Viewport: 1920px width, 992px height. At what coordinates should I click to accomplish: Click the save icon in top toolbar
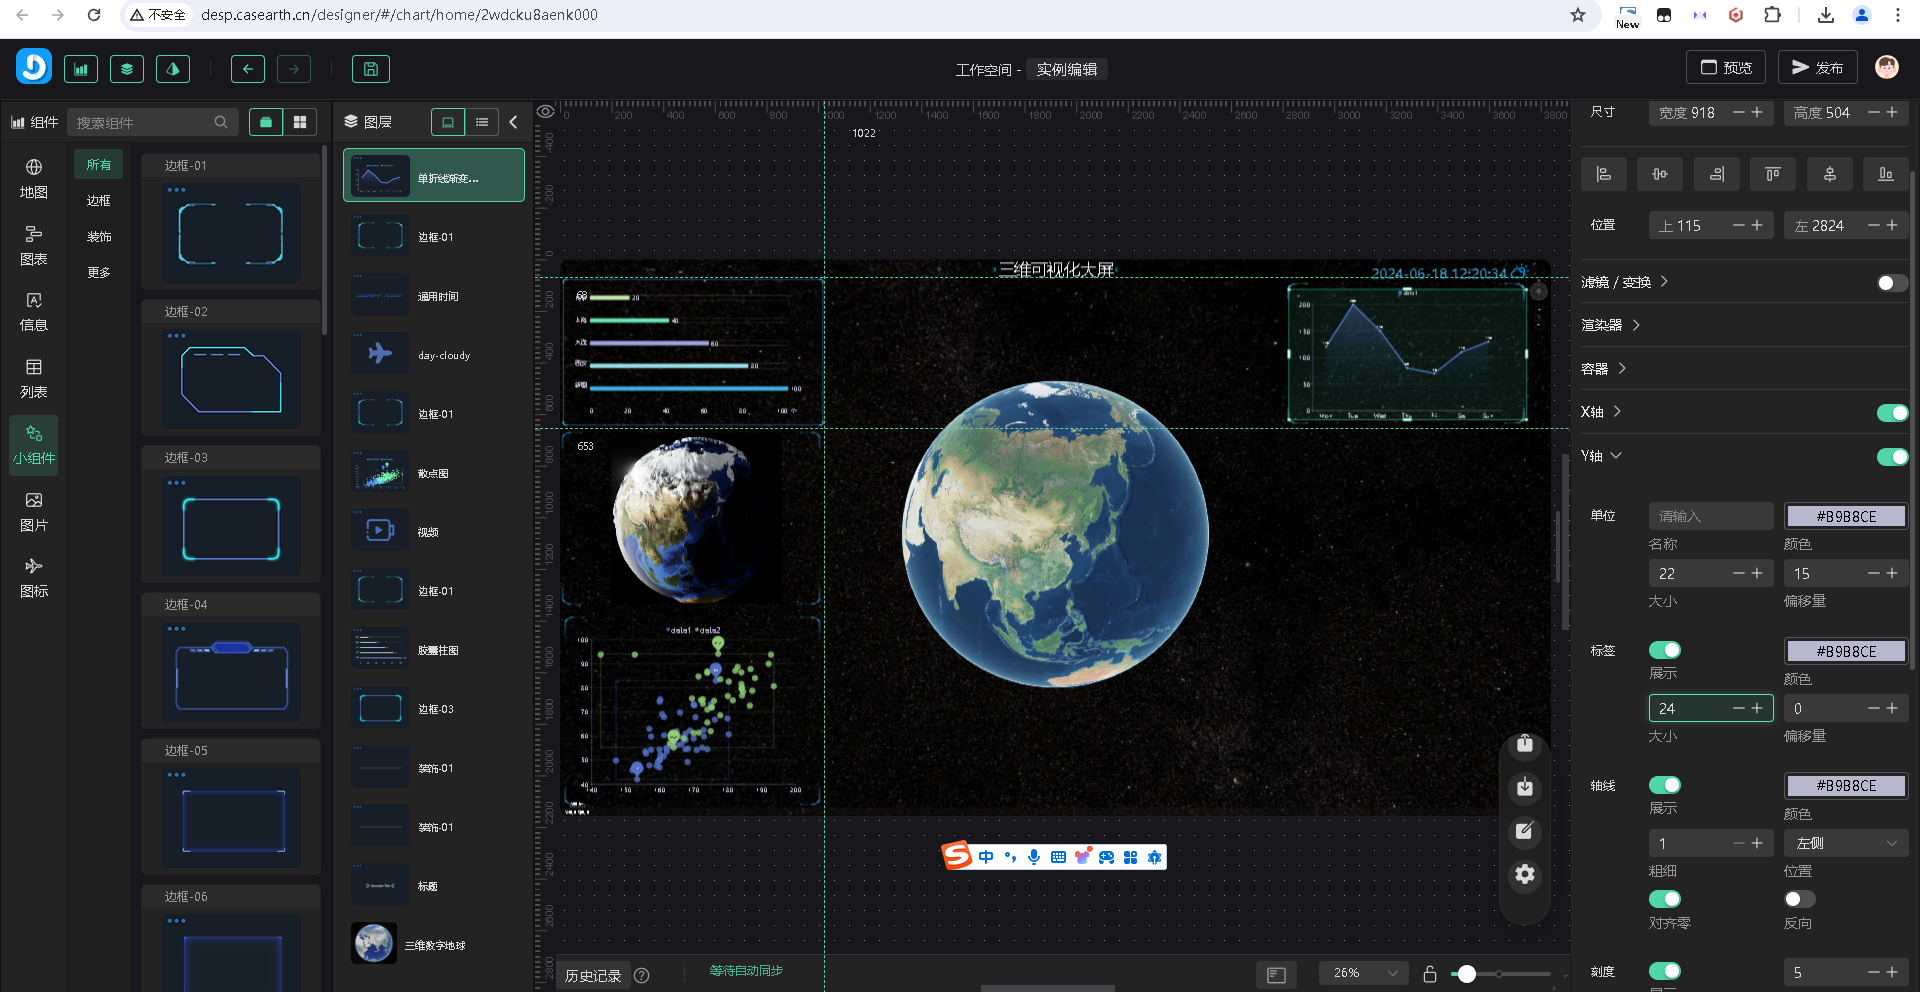coord(370,69)
